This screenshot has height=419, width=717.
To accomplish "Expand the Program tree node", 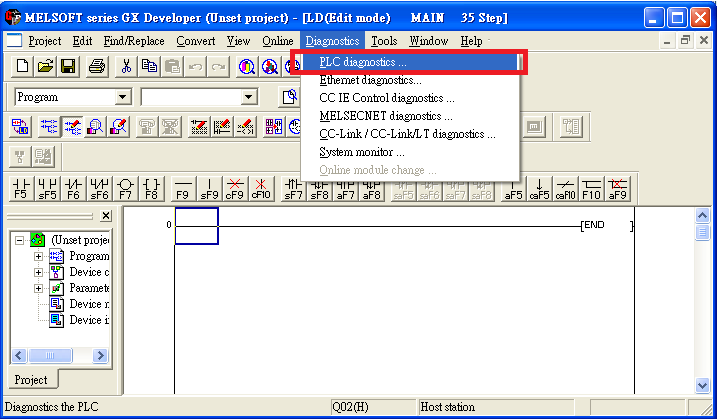I will (x=38, y=256).
